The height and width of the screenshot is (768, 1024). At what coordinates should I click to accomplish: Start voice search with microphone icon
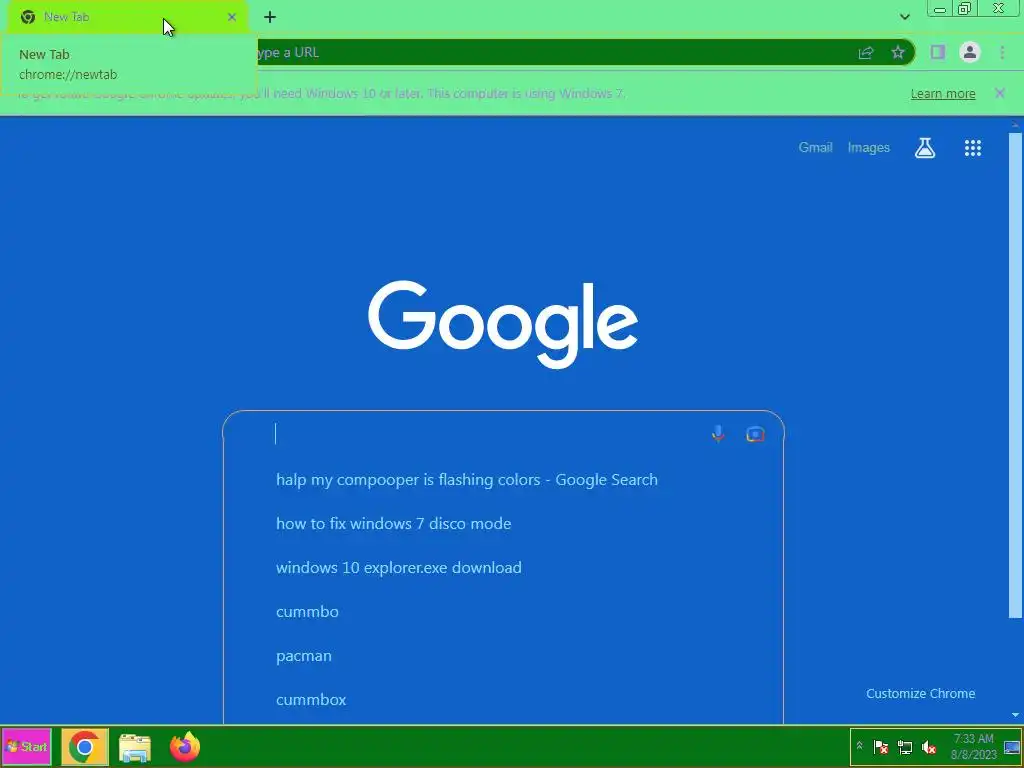(718, 434)
